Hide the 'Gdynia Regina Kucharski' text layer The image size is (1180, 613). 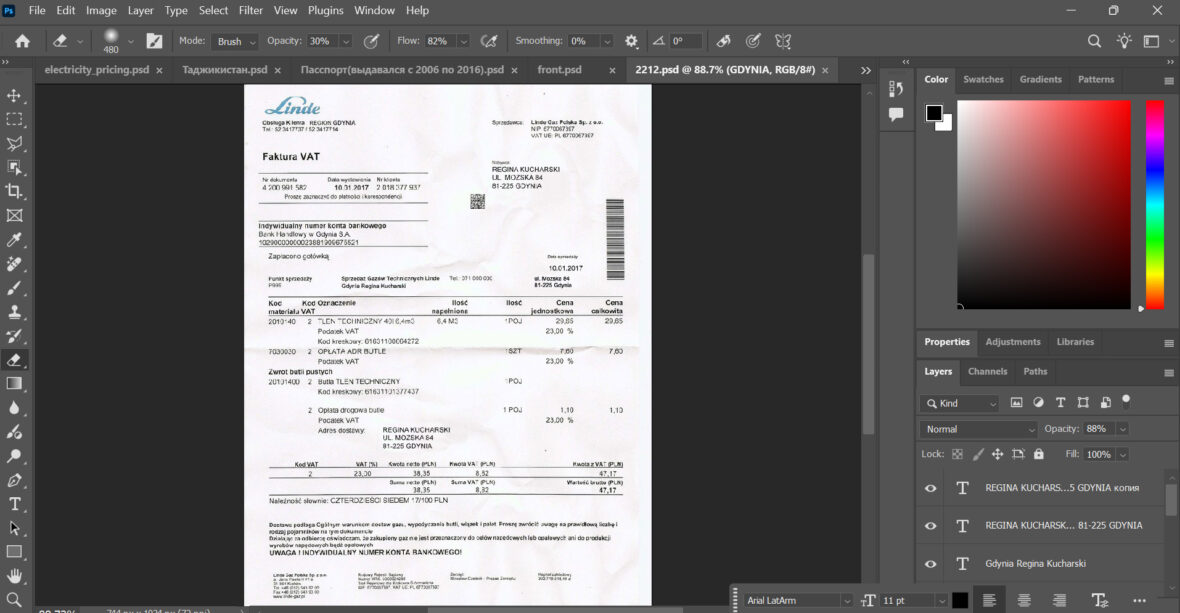930,563
